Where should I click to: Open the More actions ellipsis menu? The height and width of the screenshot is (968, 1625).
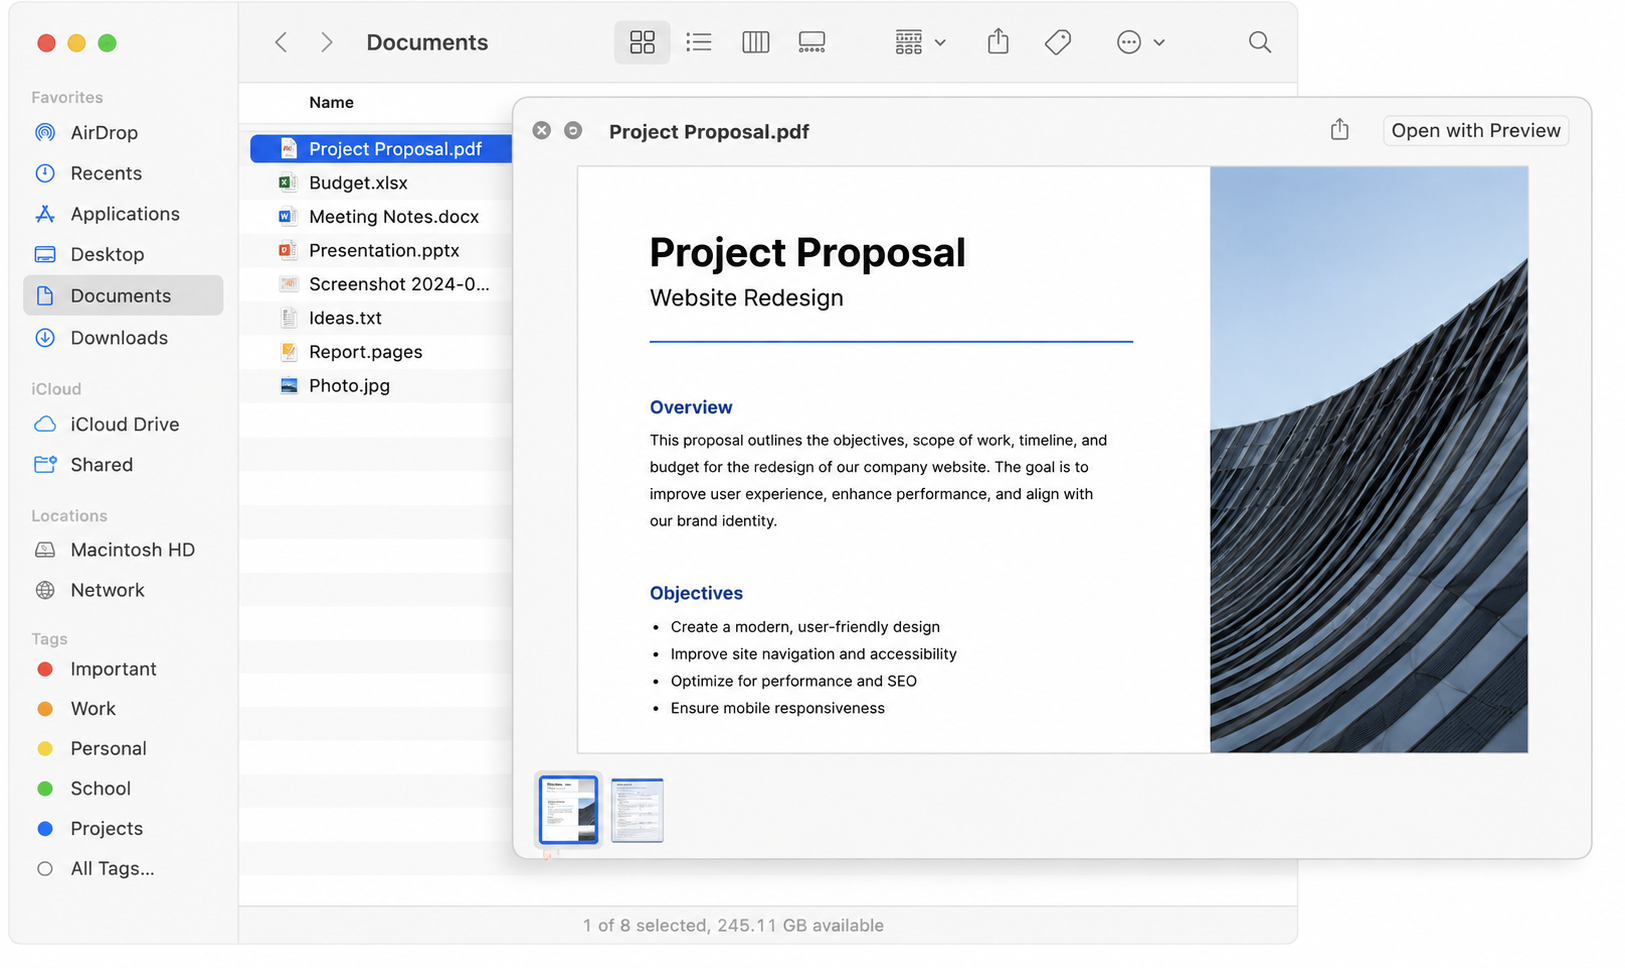pos(1140,42)
